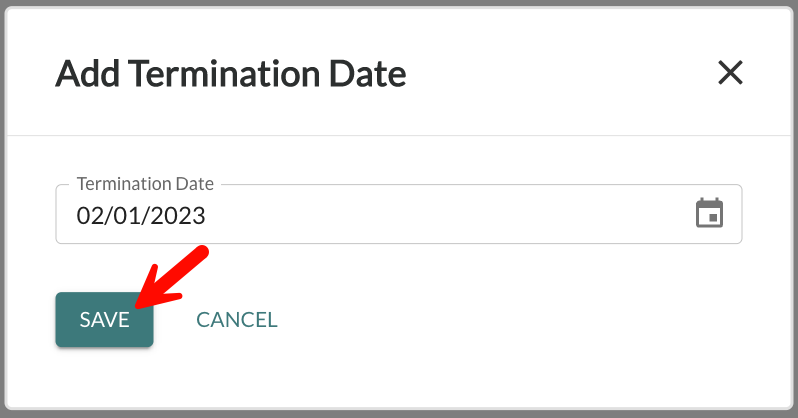Choose a date via the calendar icon
Viewport: 798px width, 418px height.
click(x=709, y=213)
